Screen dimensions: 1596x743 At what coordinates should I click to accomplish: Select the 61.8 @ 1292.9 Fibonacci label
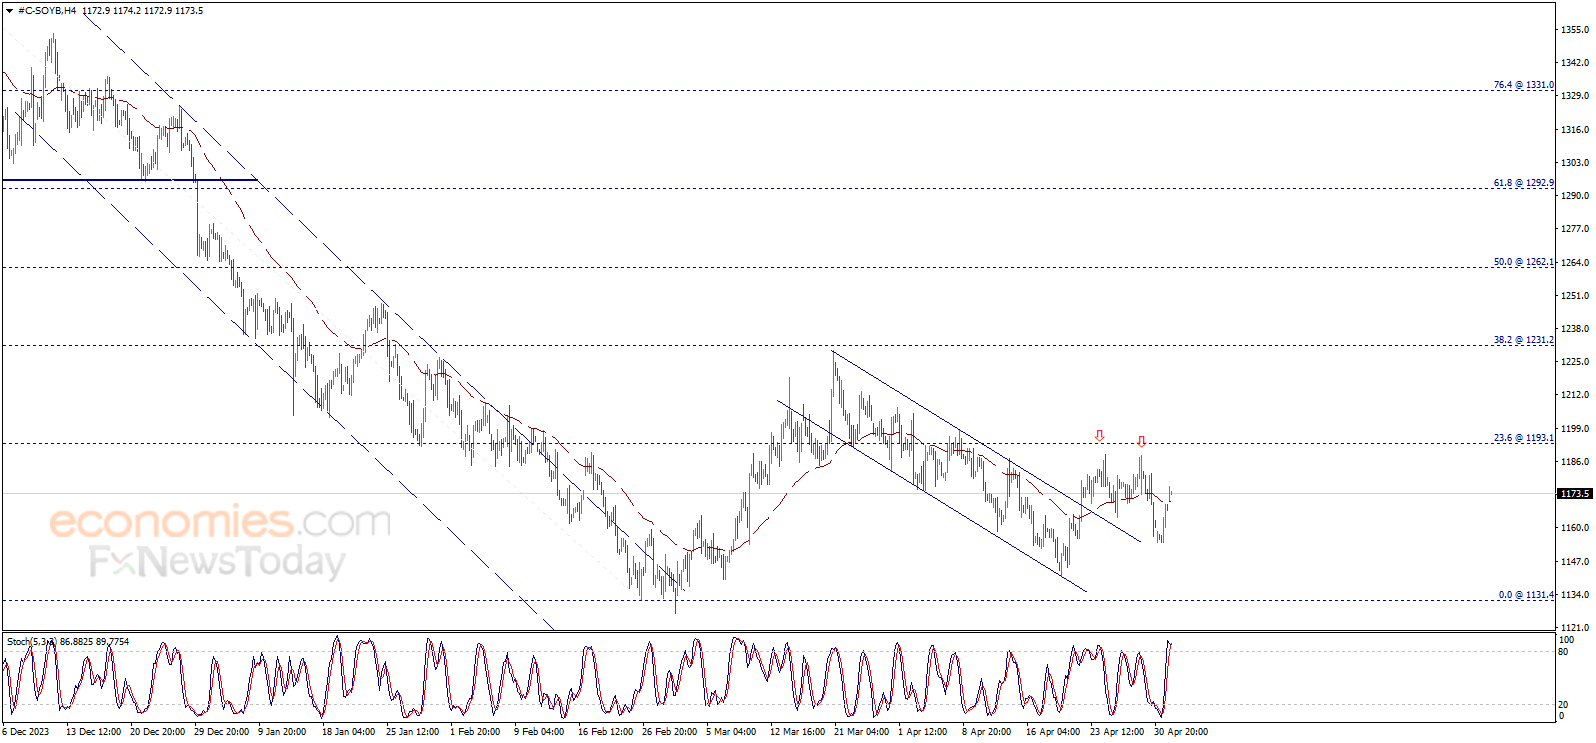(1524, 183)
